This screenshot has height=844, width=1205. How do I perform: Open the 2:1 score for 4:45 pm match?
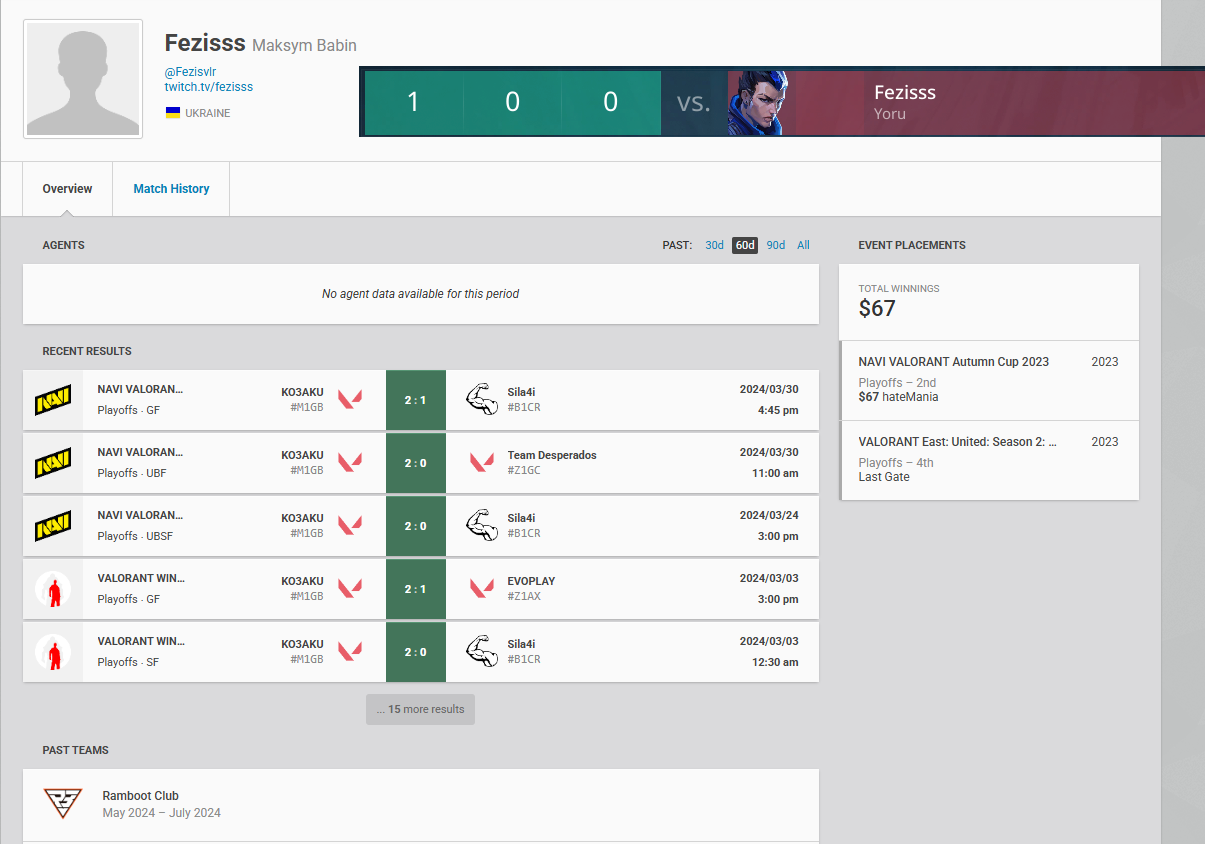coord(416,400)
